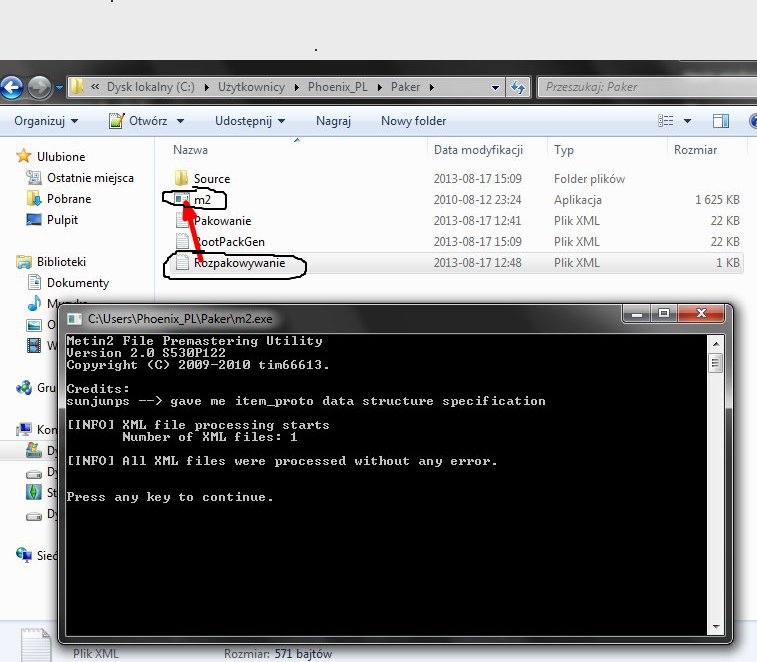The image size is (757, 662).
Task: Open Biblioteki in navigation pane
Action: click(61, 262)
